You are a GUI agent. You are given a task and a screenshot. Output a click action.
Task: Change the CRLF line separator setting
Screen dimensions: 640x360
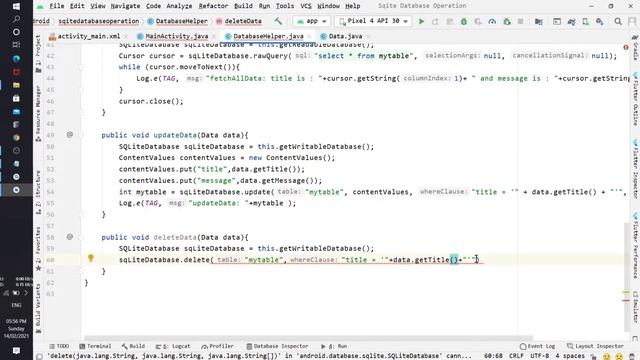tap(516, 356)
